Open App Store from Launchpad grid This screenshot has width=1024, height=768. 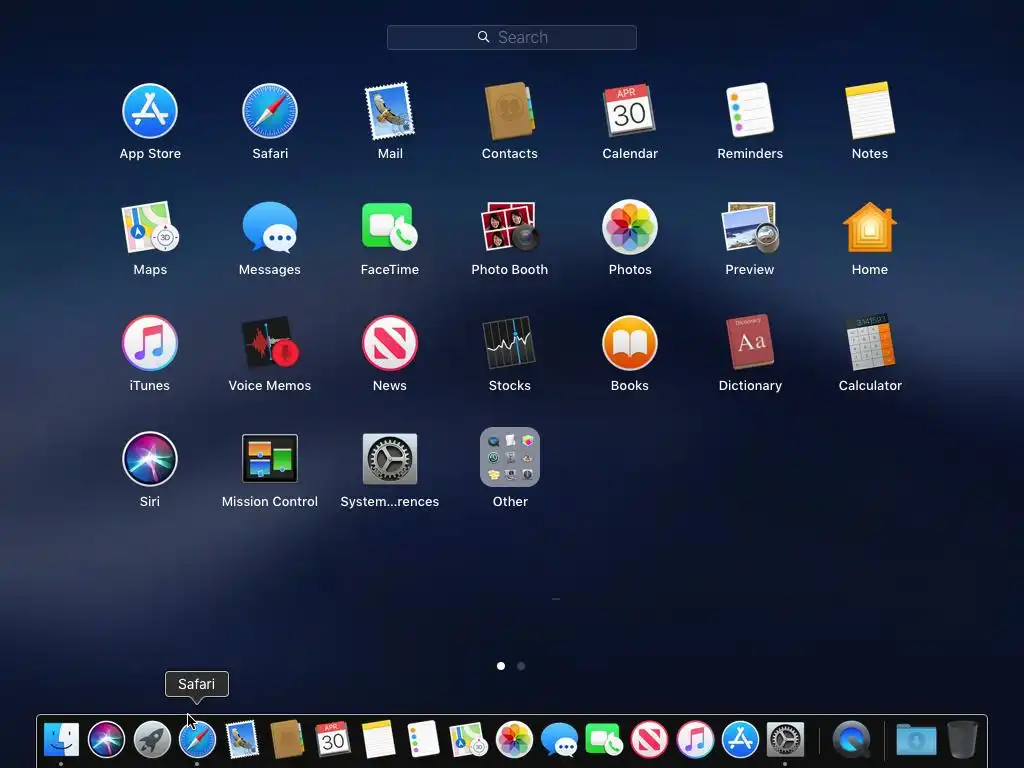150,111
